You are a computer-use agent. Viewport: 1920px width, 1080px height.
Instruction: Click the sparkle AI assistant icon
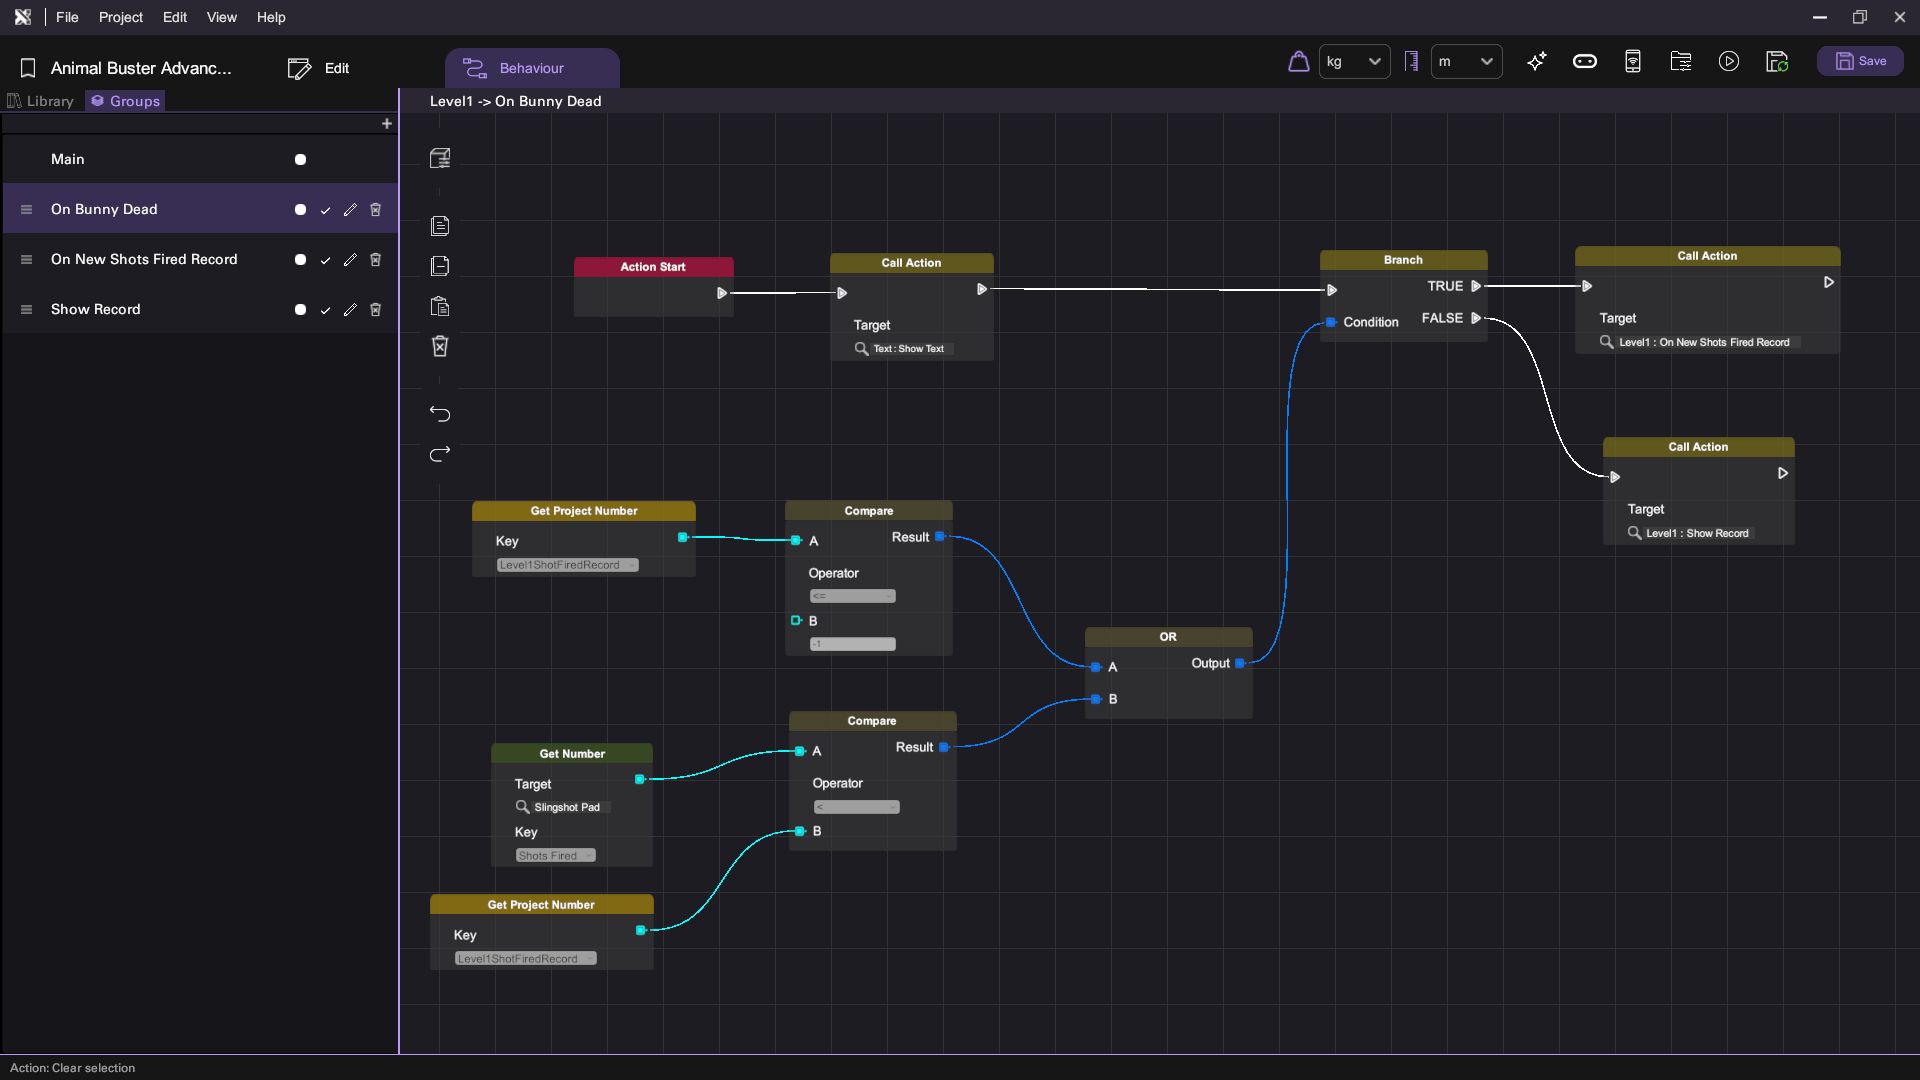[x=1537, y=62]
